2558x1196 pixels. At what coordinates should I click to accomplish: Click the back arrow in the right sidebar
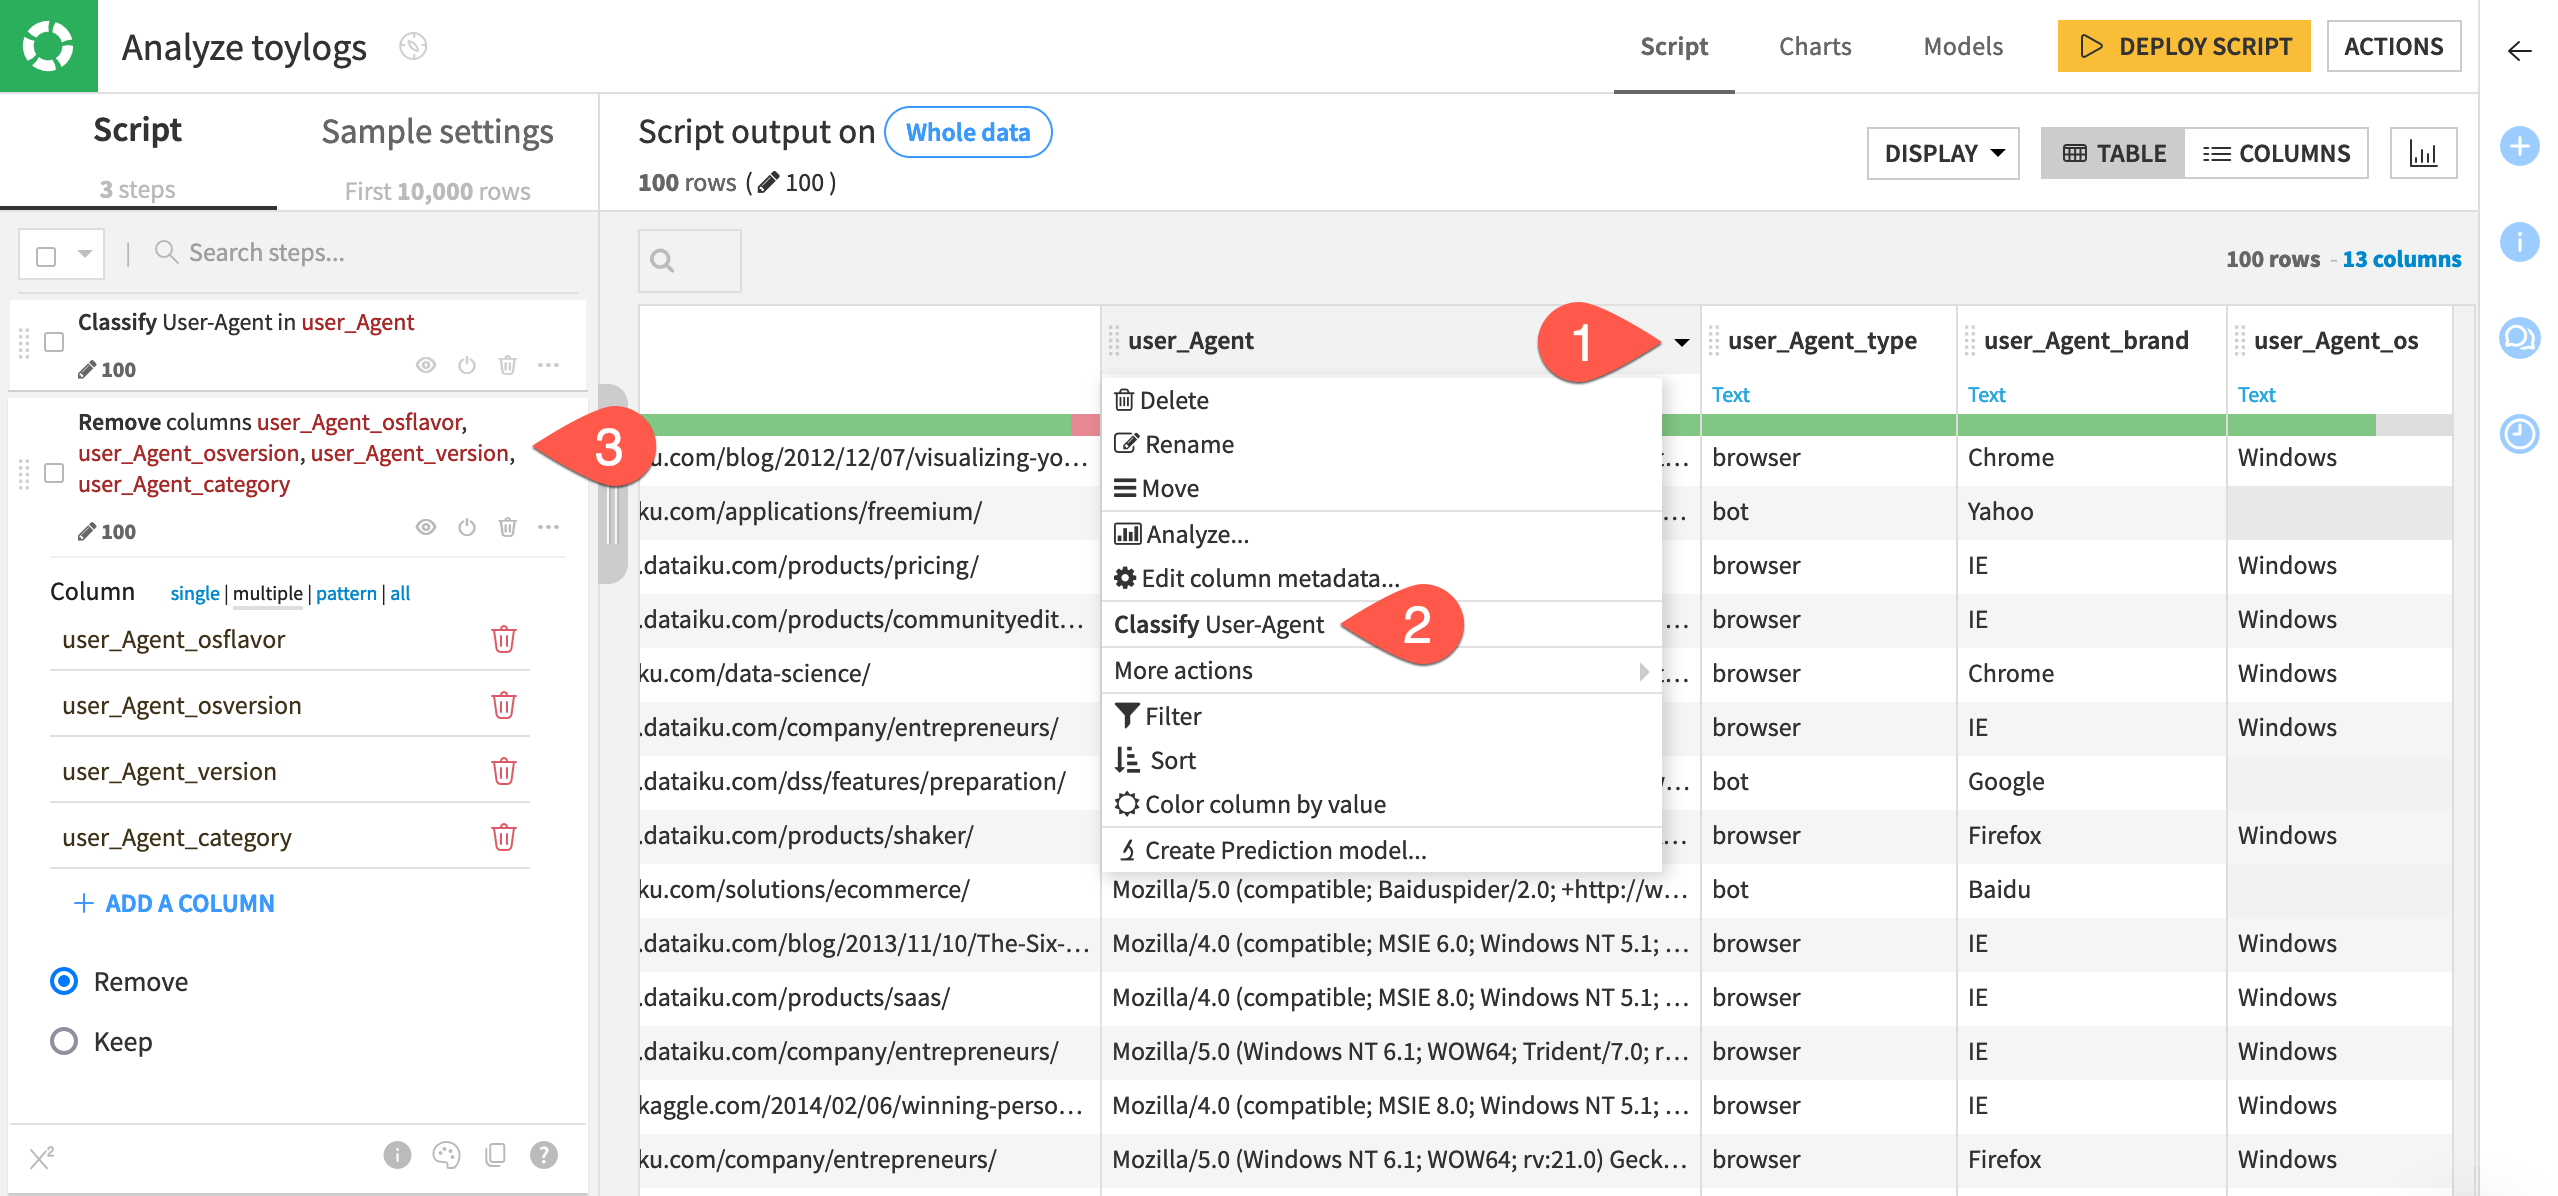click(x=2519, y=51)
